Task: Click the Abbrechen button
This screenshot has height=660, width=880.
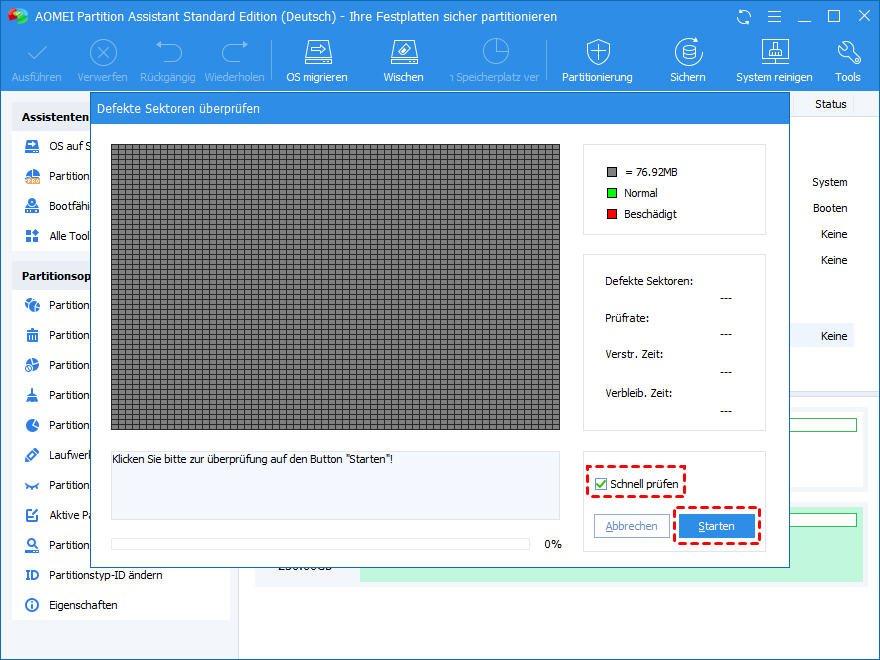Action: point(631,526)
